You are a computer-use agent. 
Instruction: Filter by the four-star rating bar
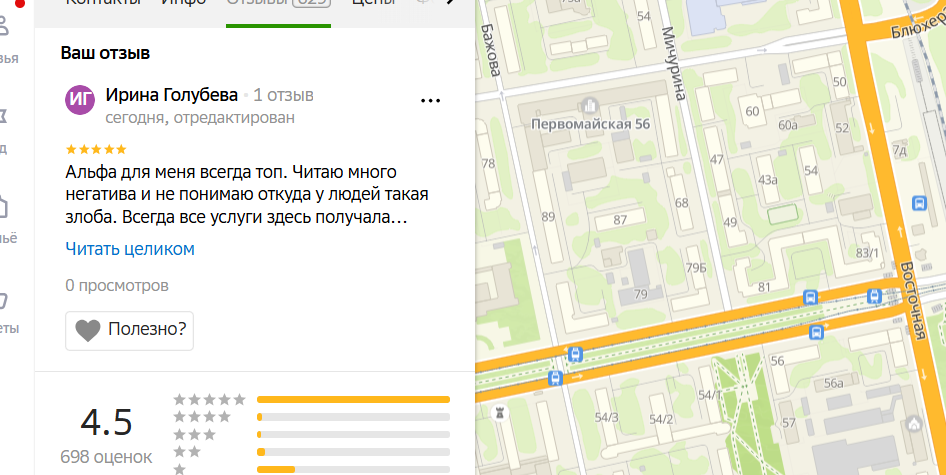click(x=354, y=417)
